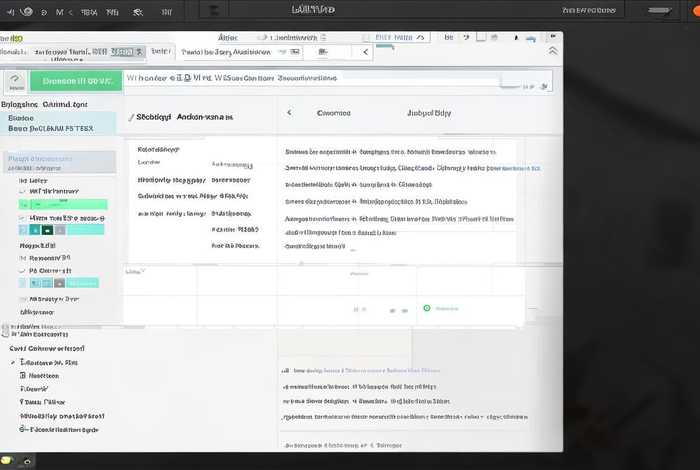Click the wide teal button ending the lower icon strip

83,283
